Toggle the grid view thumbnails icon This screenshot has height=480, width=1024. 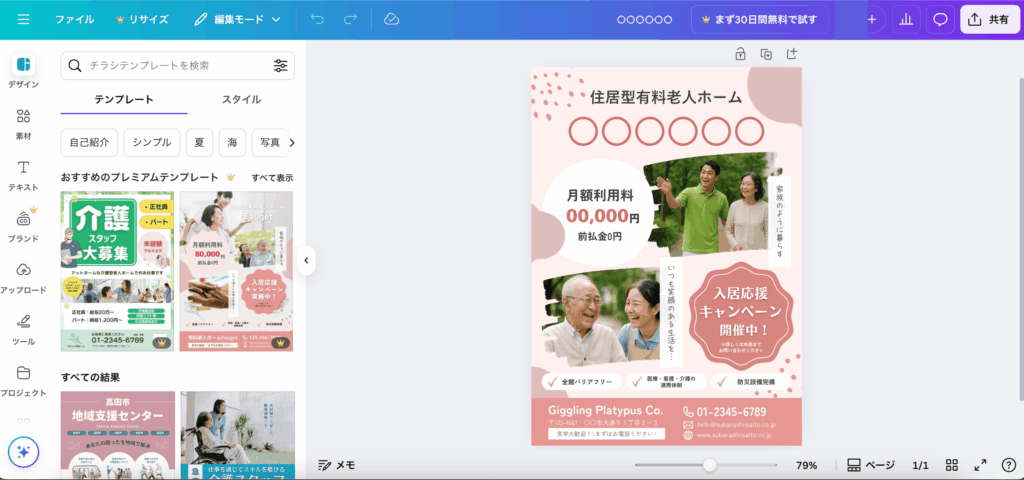coord(952,465)
